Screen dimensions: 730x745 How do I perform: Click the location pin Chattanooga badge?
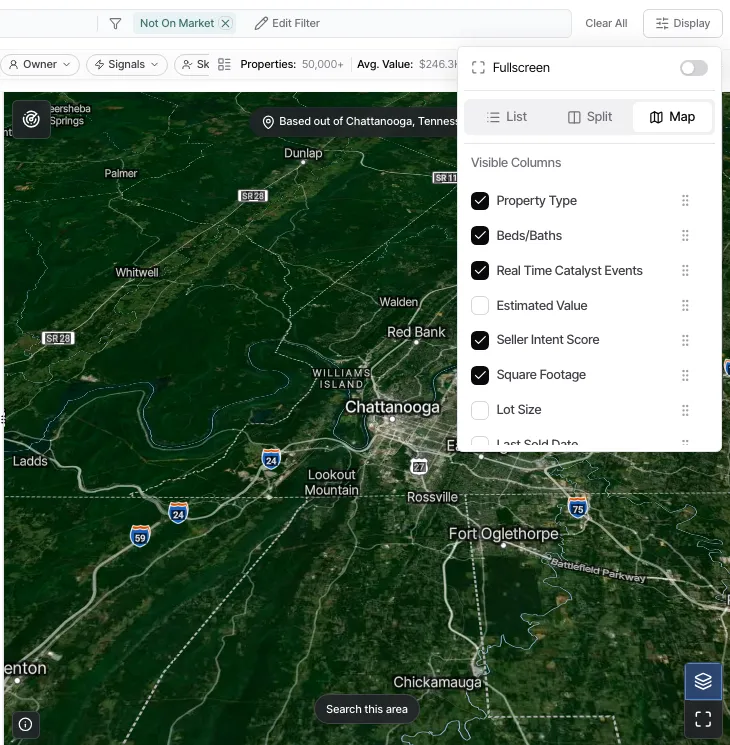(354, 122)
